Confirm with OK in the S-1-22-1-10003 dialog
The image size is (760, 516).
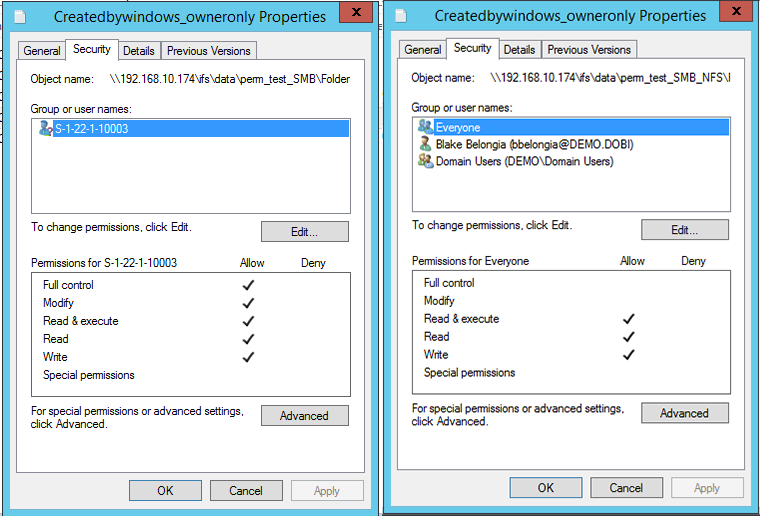tap(165, 490)
